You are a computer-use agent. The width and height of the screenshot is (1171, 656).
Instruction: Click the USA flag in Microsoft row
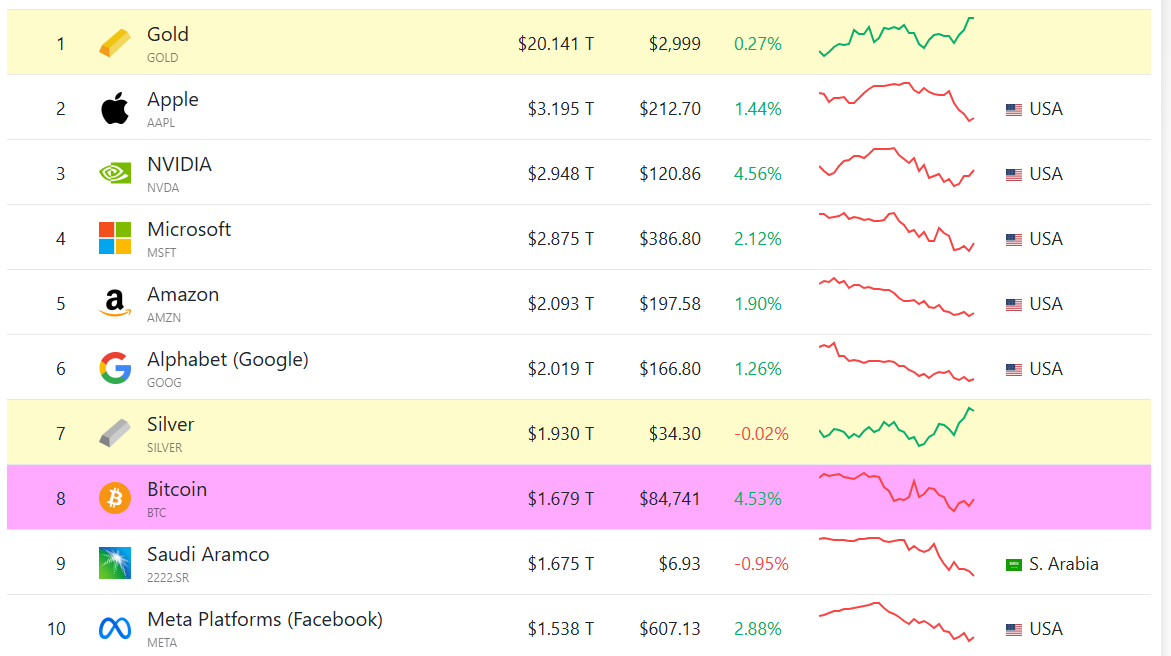(x=1013, y=240)
